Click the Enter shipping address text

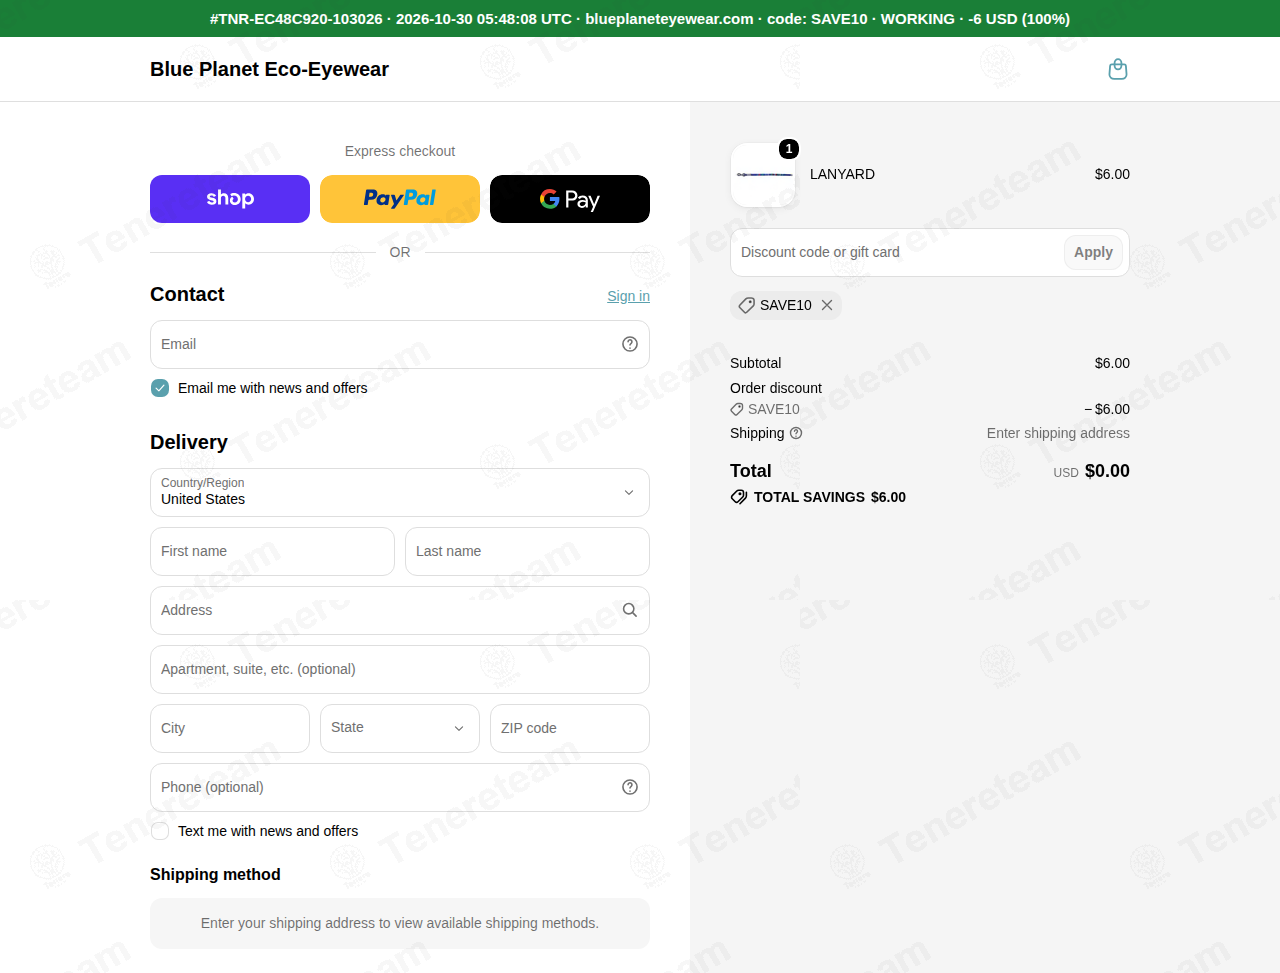coord(1058,433)
